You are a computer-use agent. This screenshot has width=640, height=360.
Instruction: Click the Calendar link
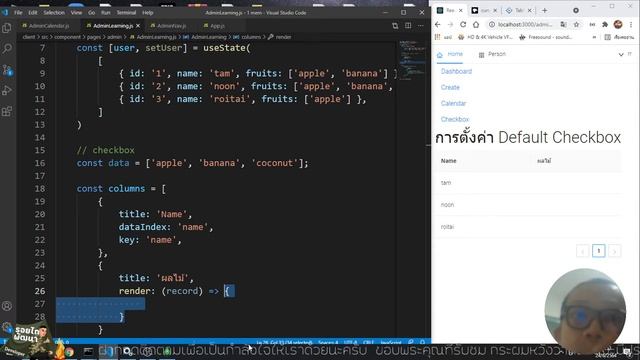pyautogui.click(x=453, y=103)
